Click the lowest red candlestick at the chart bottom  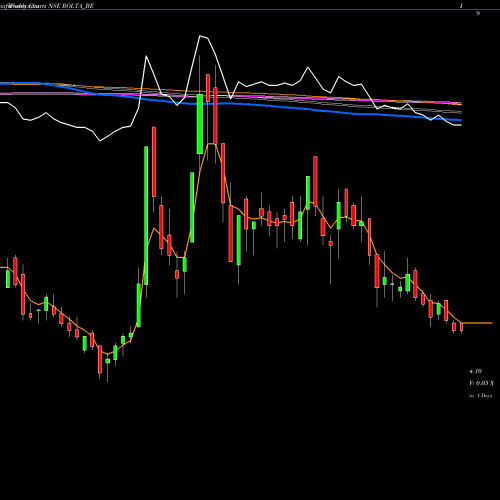click(x=100, y=359)
